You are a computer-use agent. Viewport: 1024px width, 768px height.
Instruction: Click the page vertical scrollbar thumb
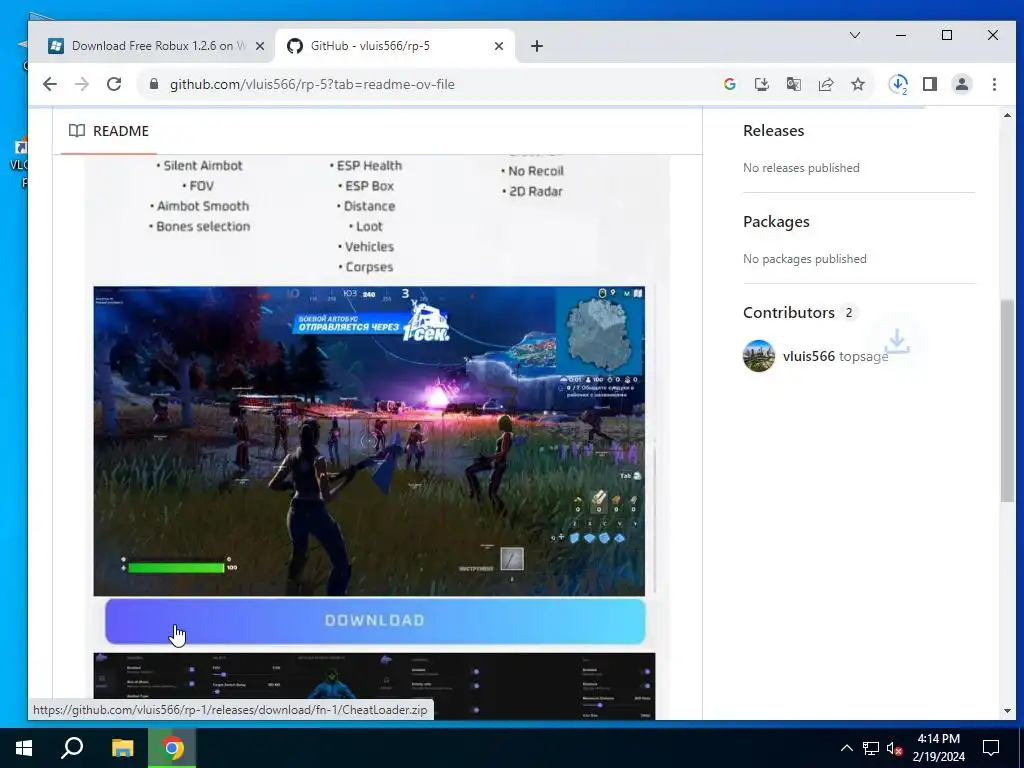1007,400
